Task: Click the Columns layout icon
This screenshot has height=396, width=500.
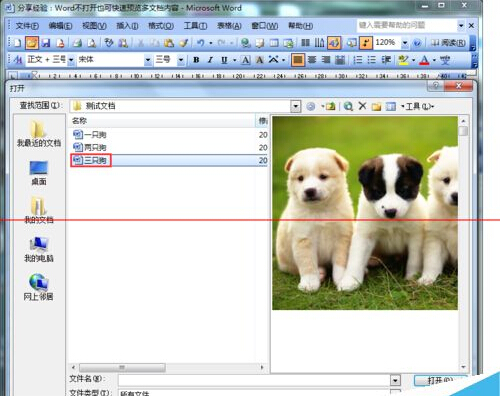Action: pyautogui.click(x=305, y=43)
